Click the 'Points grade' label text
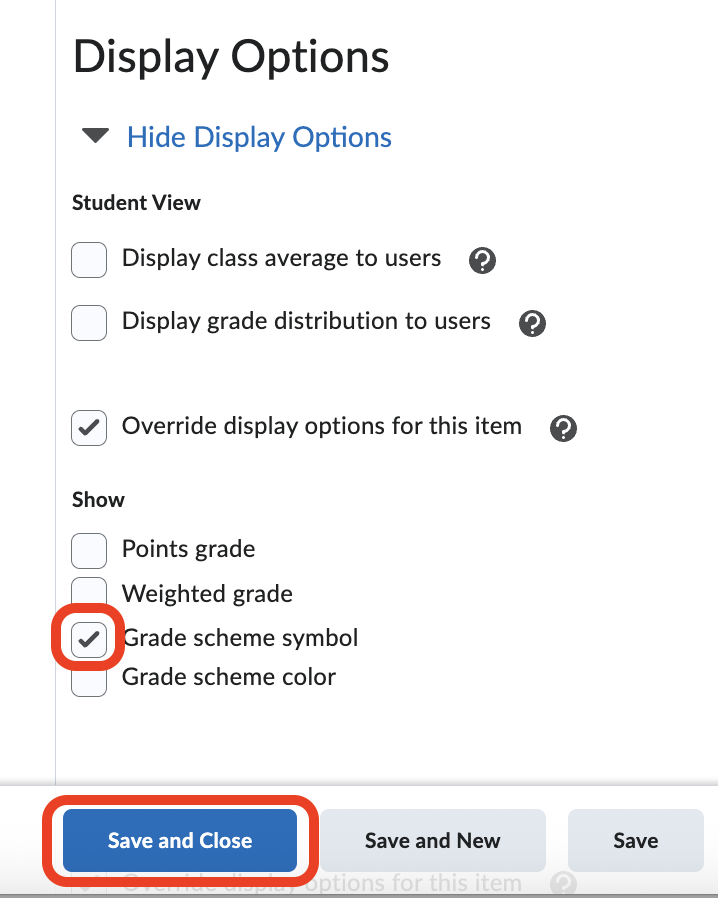The image size is (718, 898). tap(188, 549)
